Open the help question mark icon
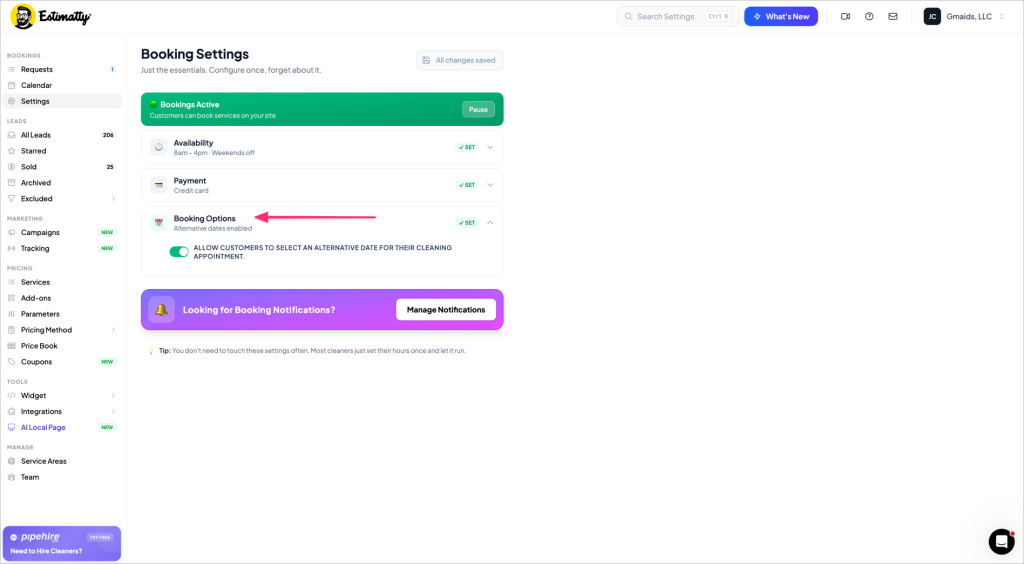The height and width of the screenshot is (564, 1024). click(869, 16)
